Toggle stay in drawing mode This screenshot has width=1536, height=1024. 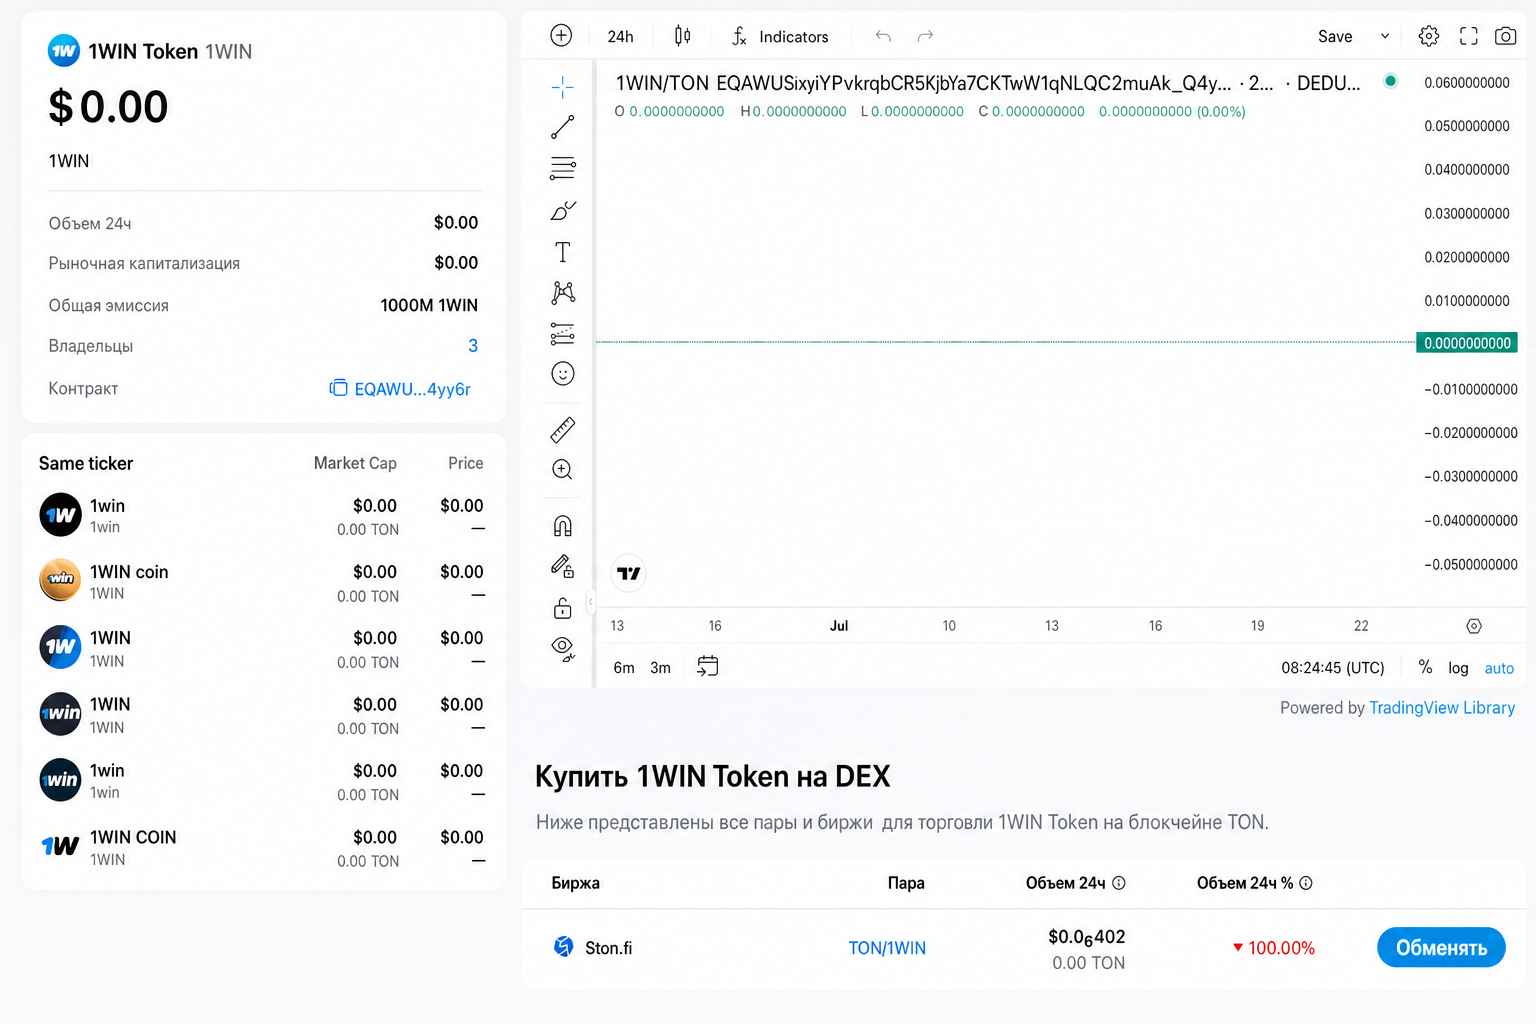(x=563, y=567)
